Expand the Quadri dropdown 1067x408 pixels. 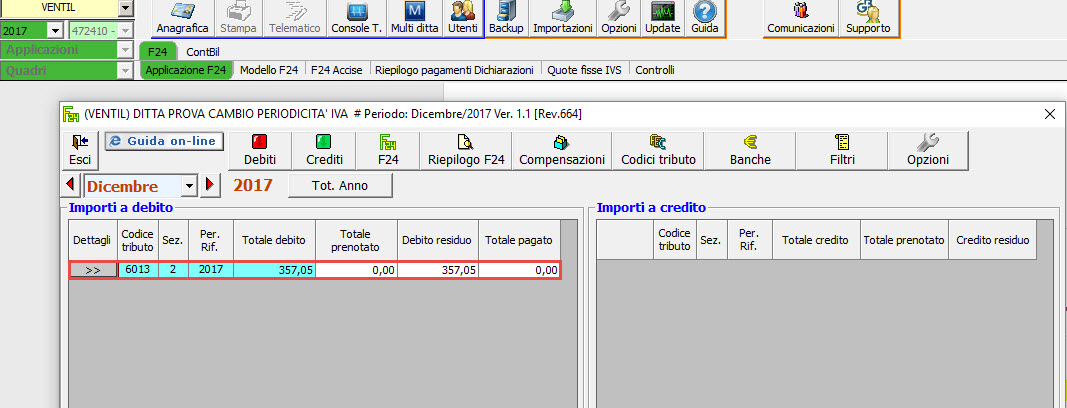(x=125, y=71)
